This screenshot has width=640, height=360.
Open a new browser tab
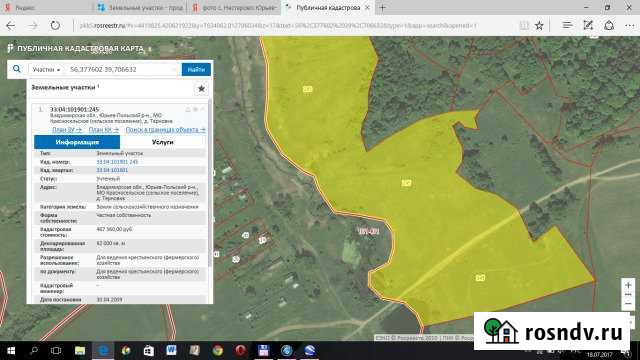tap(382, 8)
